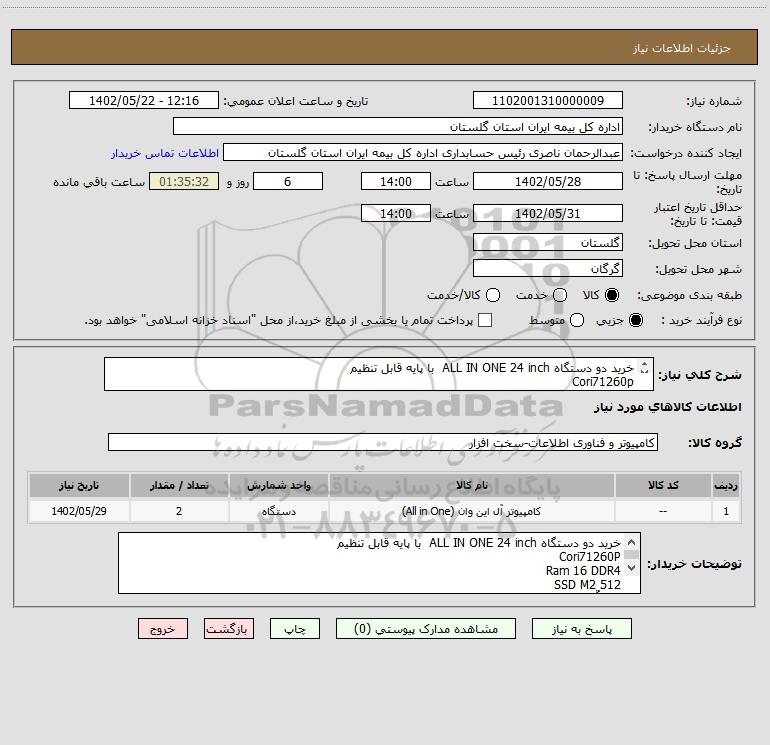This screenshot has width=770, height=745.
Task: Click the cell کامپیوتر آل این وان (All in One)
Action: (472, 511)
